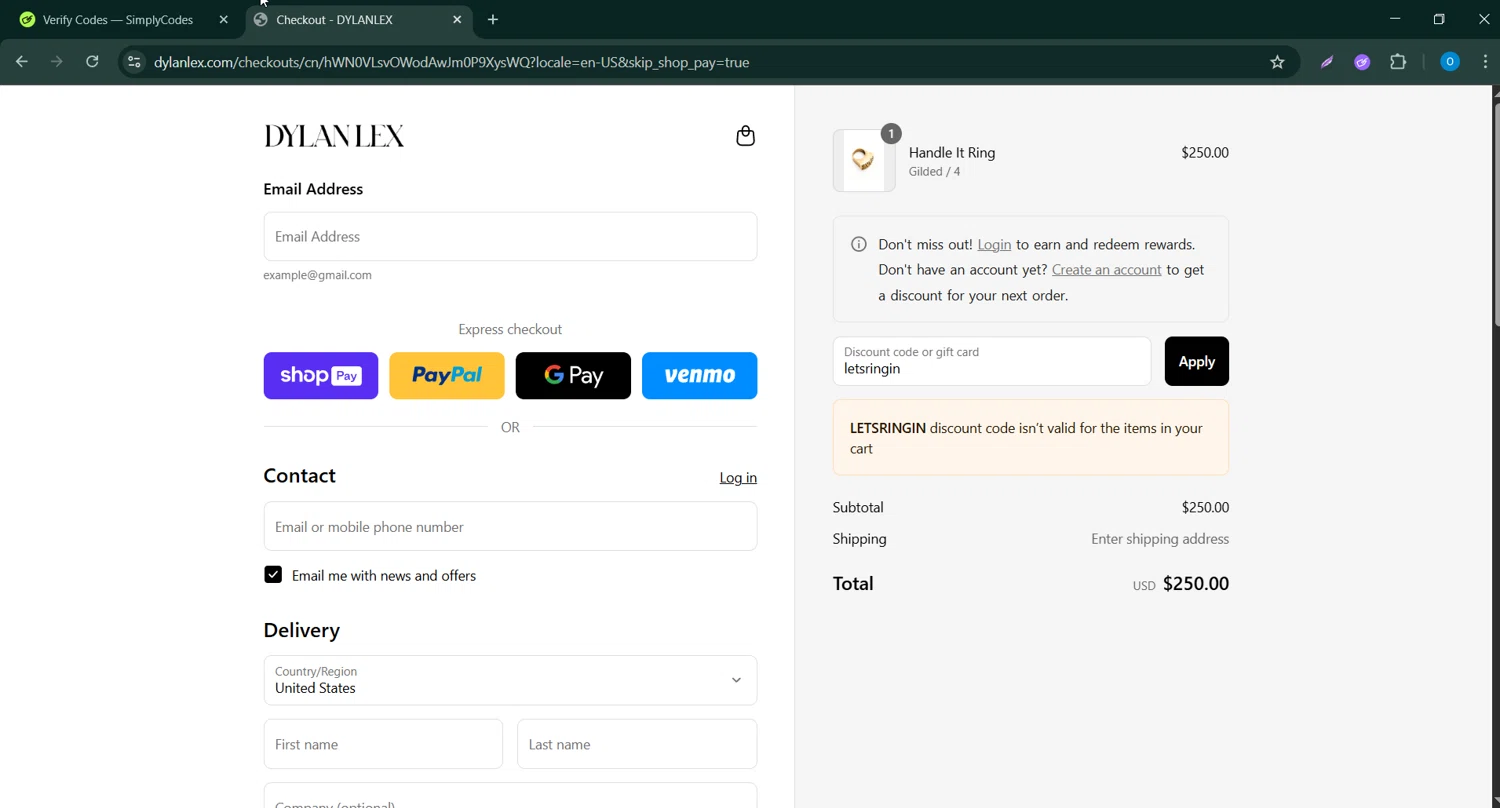Image resolution: width=1500 pixels, height=808 pixels.
Task: Focus Email or mobile phone number field
Action: point(510,526)
